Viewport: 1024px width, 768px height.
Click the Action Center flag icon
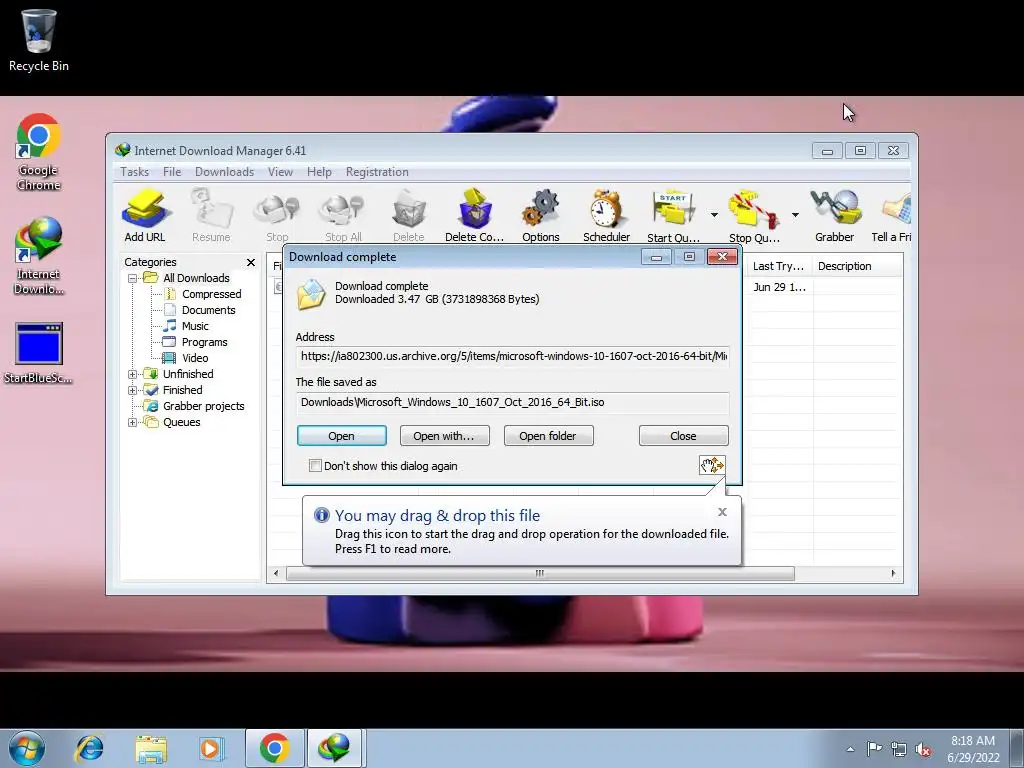[874, 749]
